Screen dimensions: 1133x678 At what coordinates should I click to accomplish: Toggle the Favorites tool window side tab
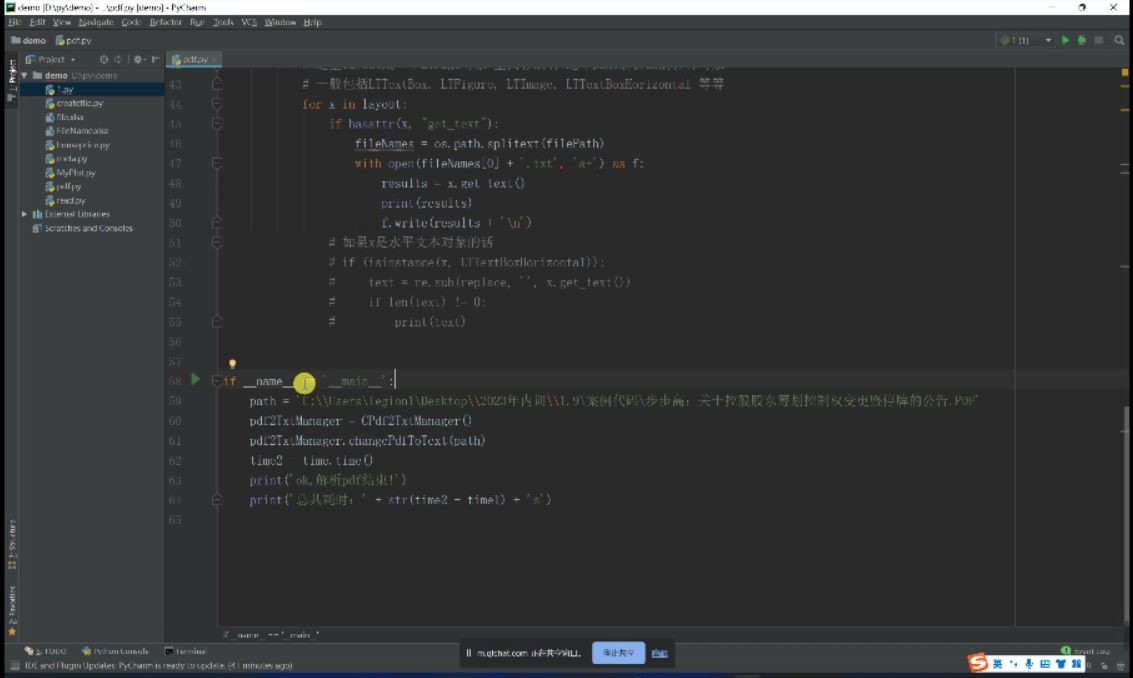[12, 610]
